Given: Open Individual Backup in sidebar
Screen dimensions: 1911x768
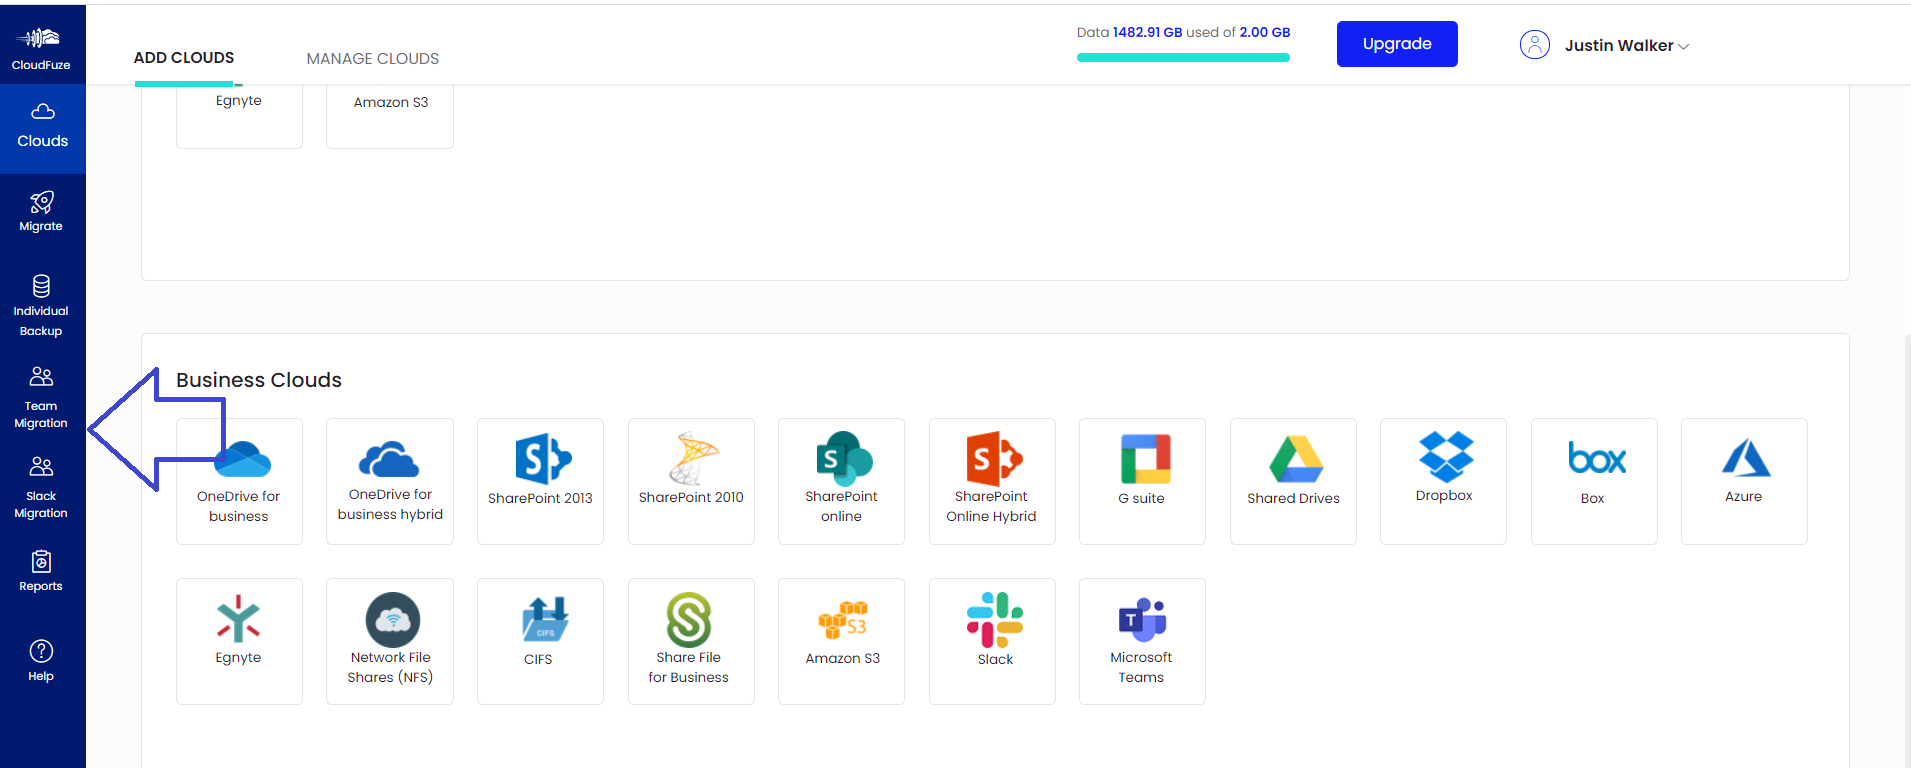Looking at the screenshot, I should (x=41, y=305).
